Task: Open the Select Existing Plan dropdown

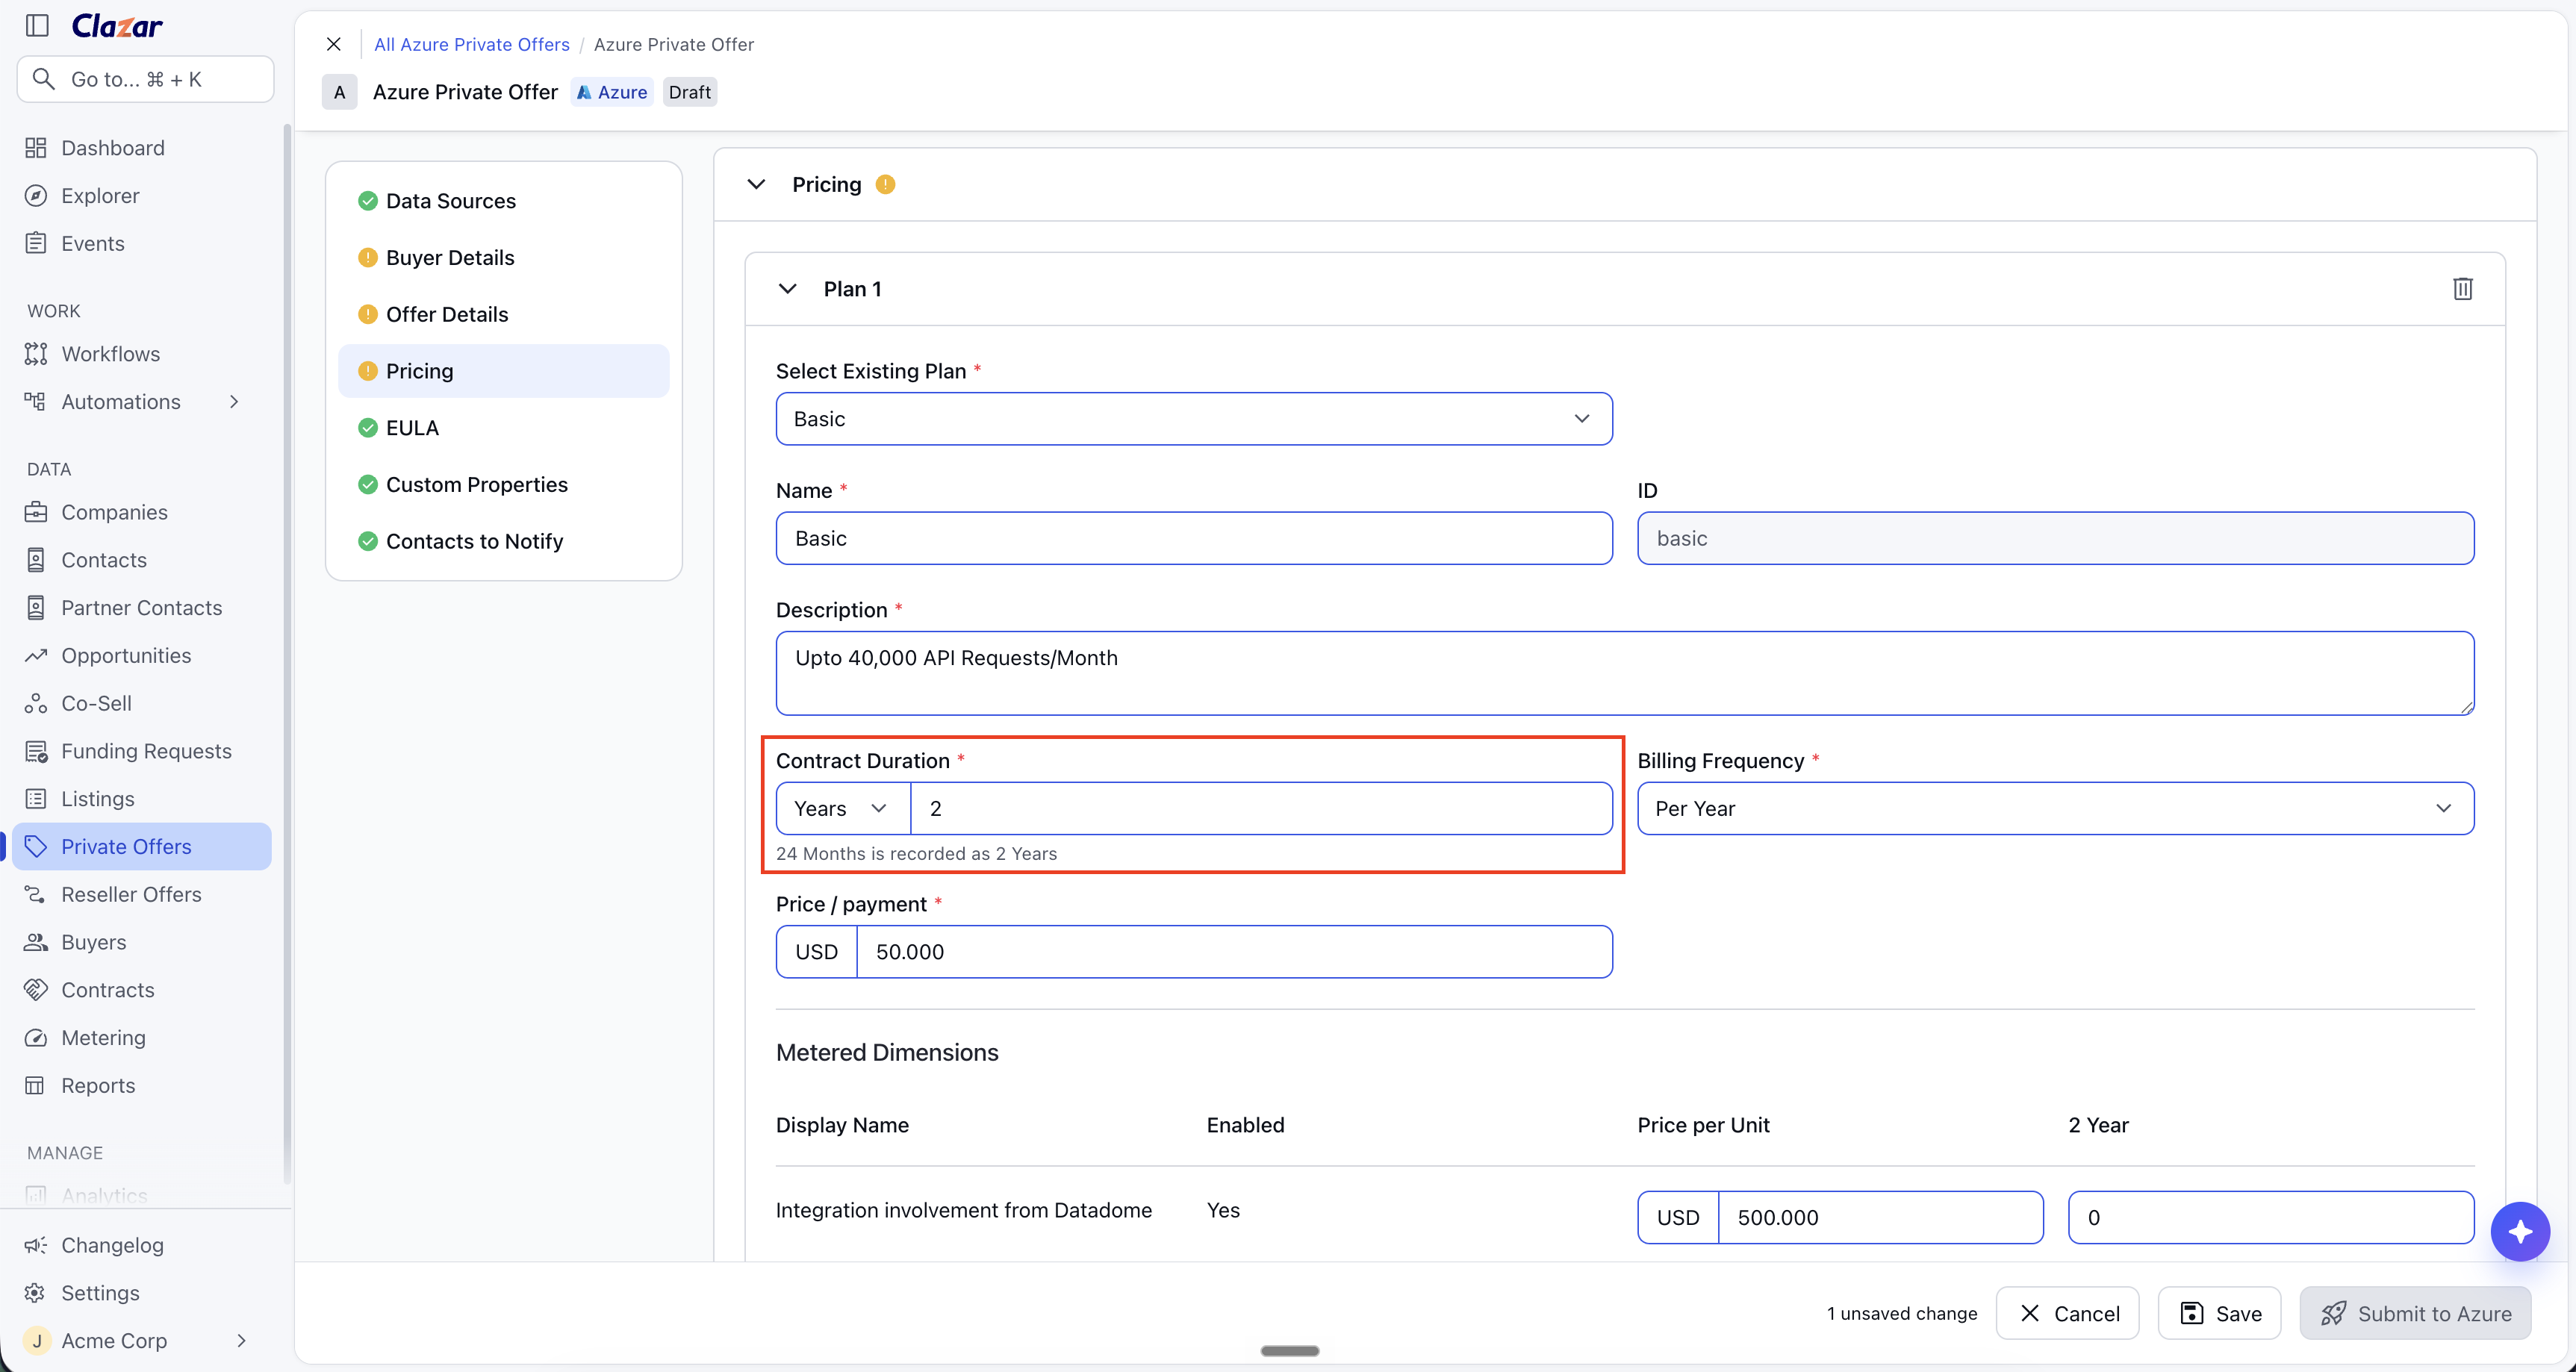Action: 1194,418
